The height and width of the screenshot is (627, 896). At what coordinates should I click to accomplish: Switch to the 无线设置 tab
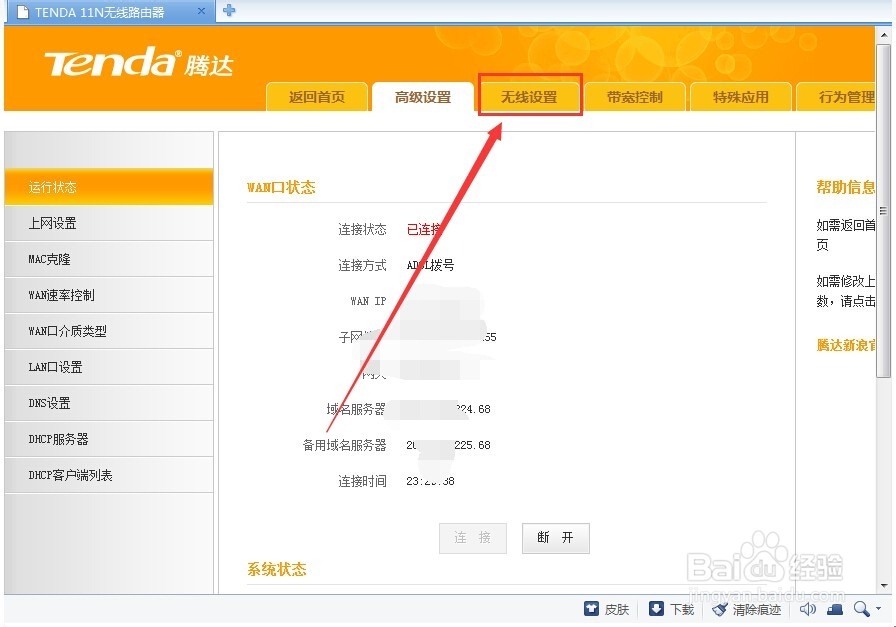530,97
